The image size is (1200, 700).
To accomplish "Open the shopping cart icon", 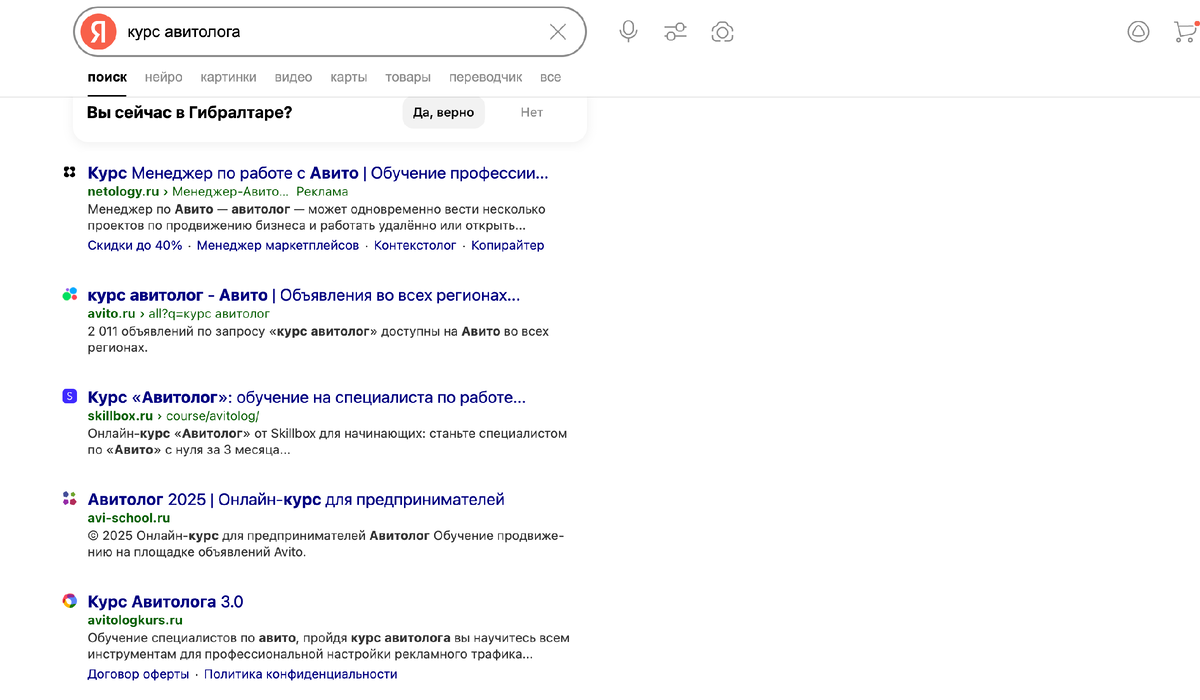I will tap(1185, 32).
